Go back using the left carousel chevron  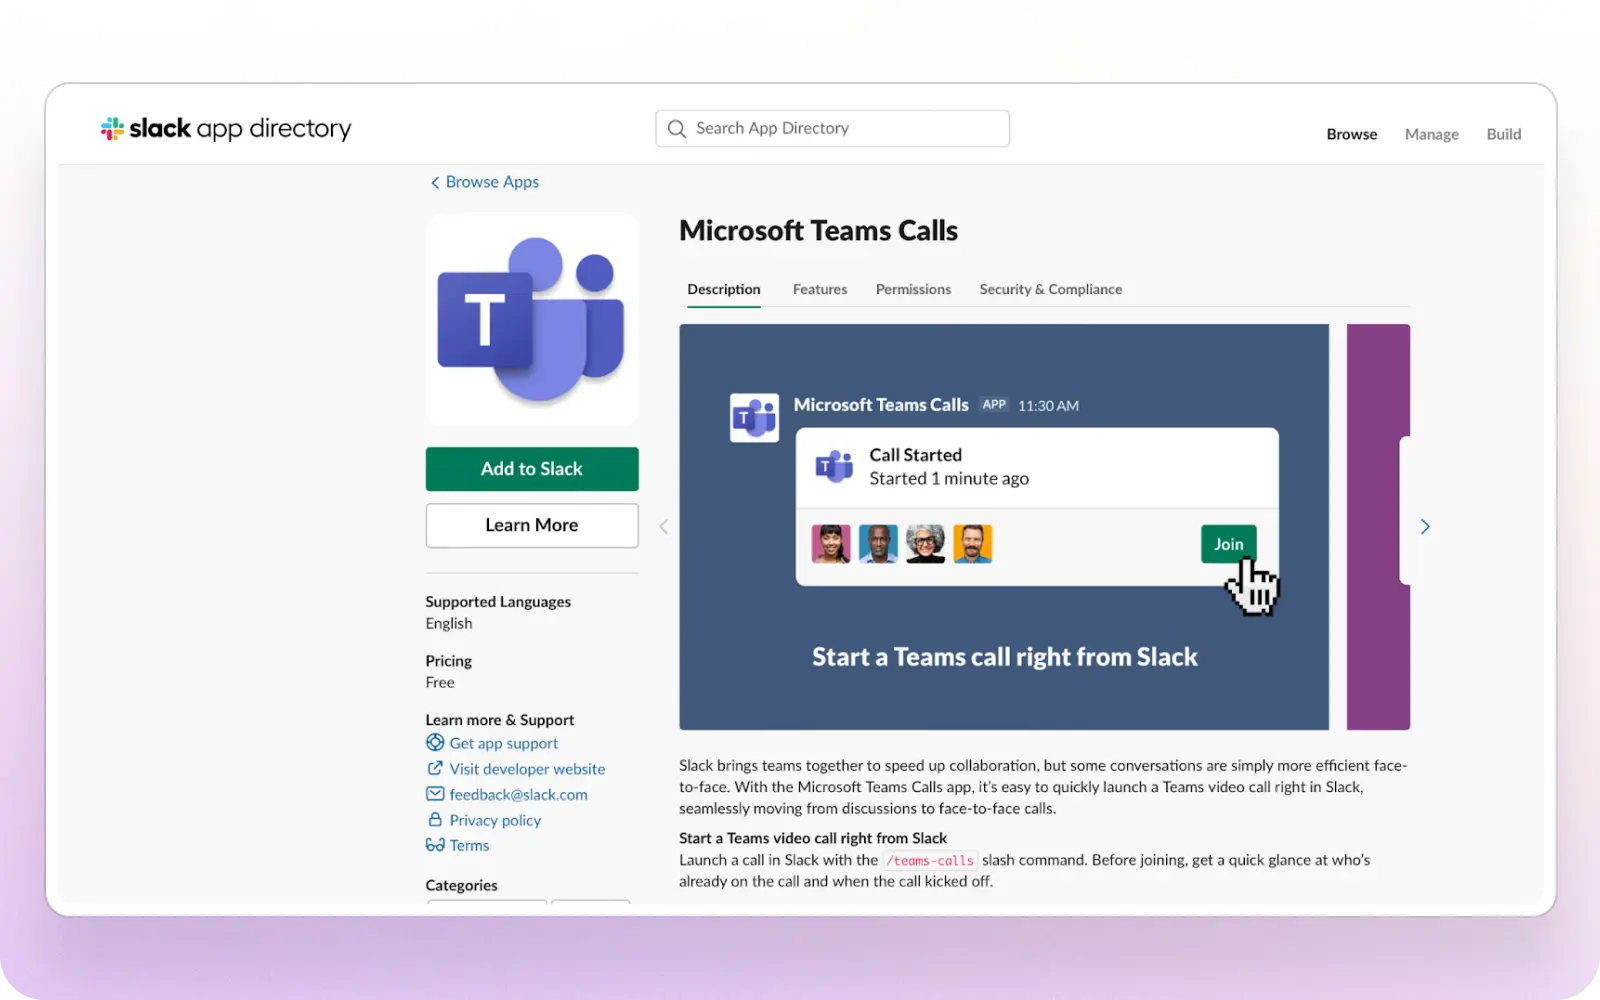point(663,526)
